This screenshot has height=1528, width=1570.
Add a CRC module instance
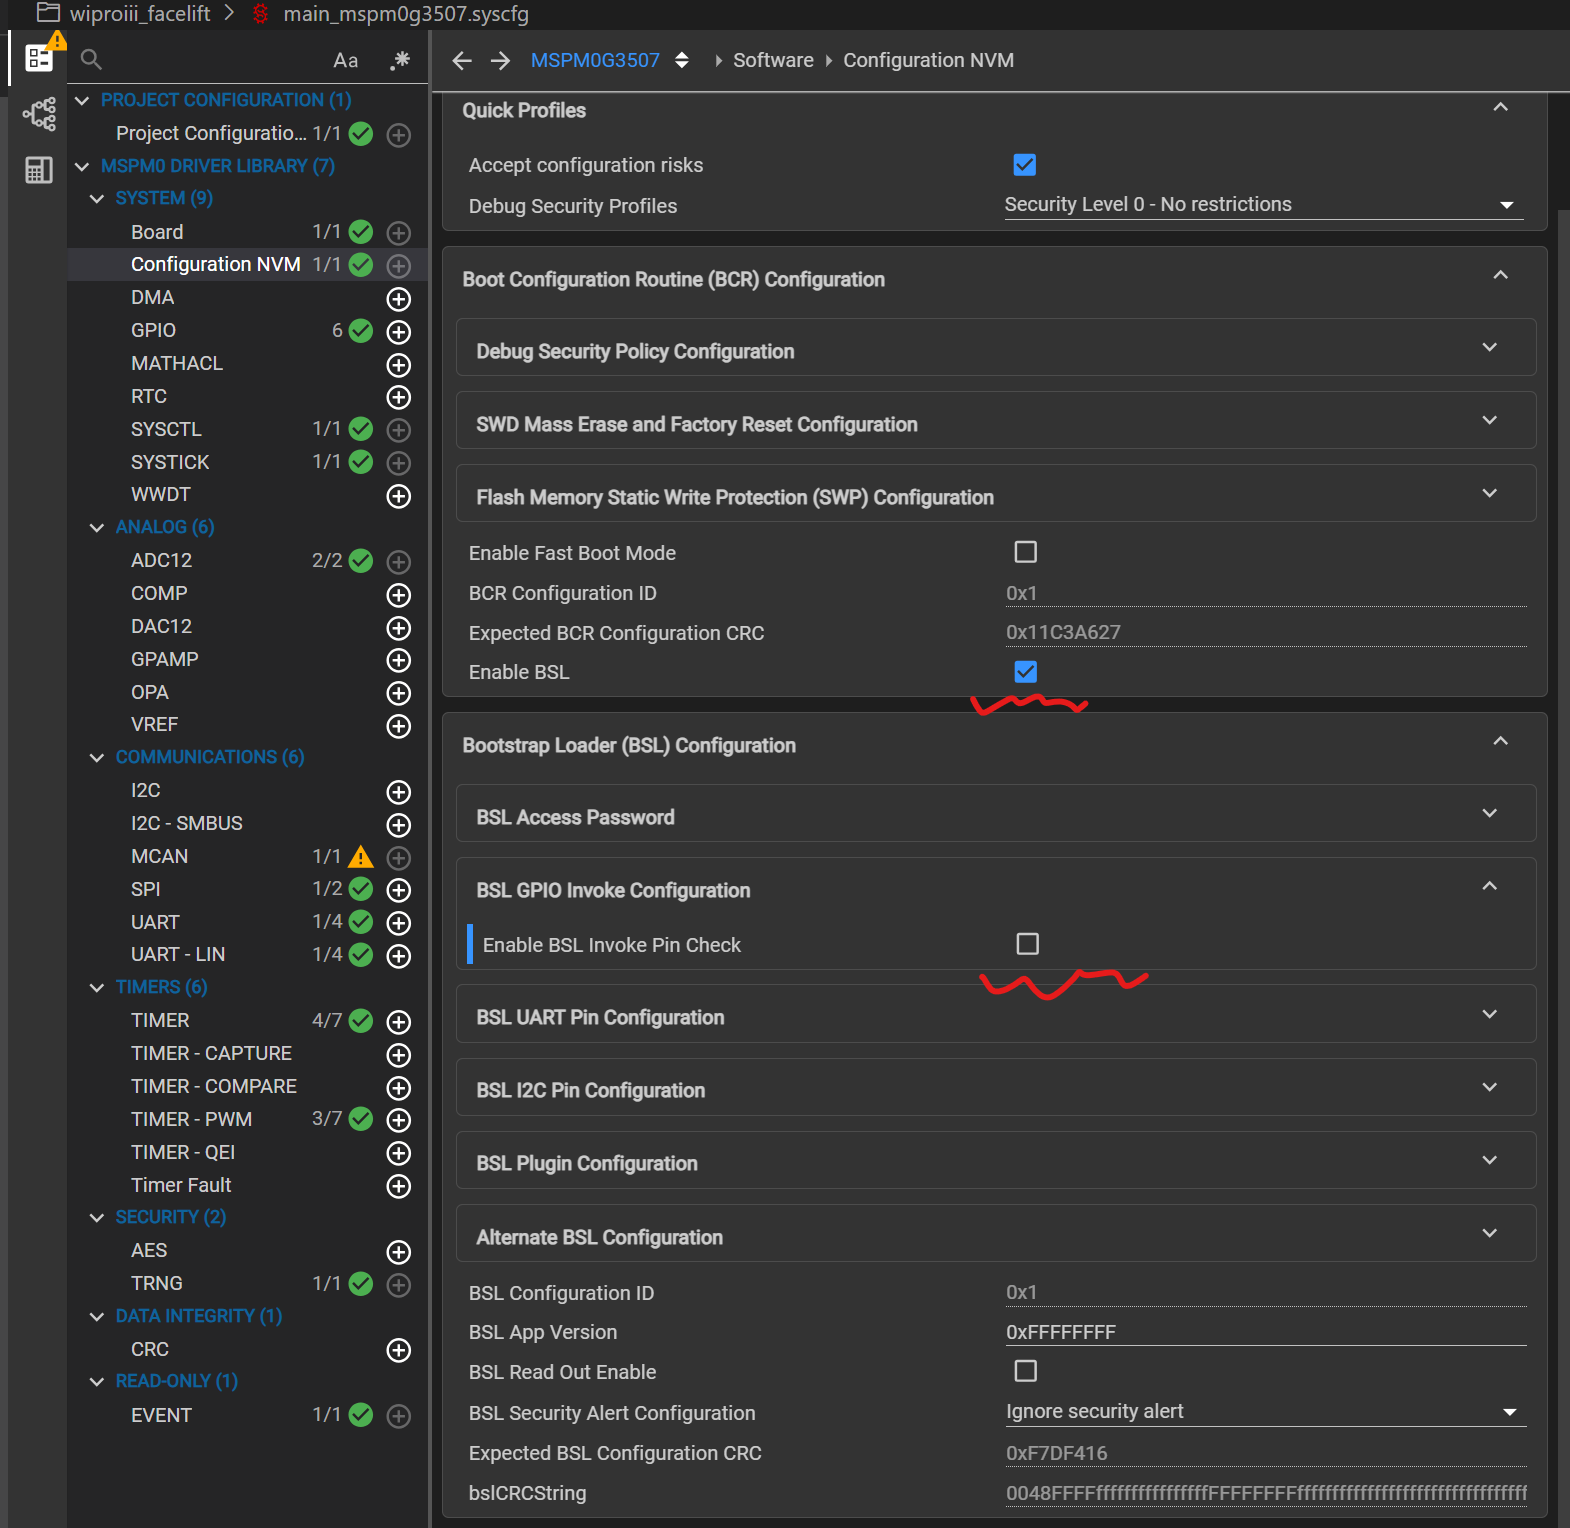point(399,1351)
